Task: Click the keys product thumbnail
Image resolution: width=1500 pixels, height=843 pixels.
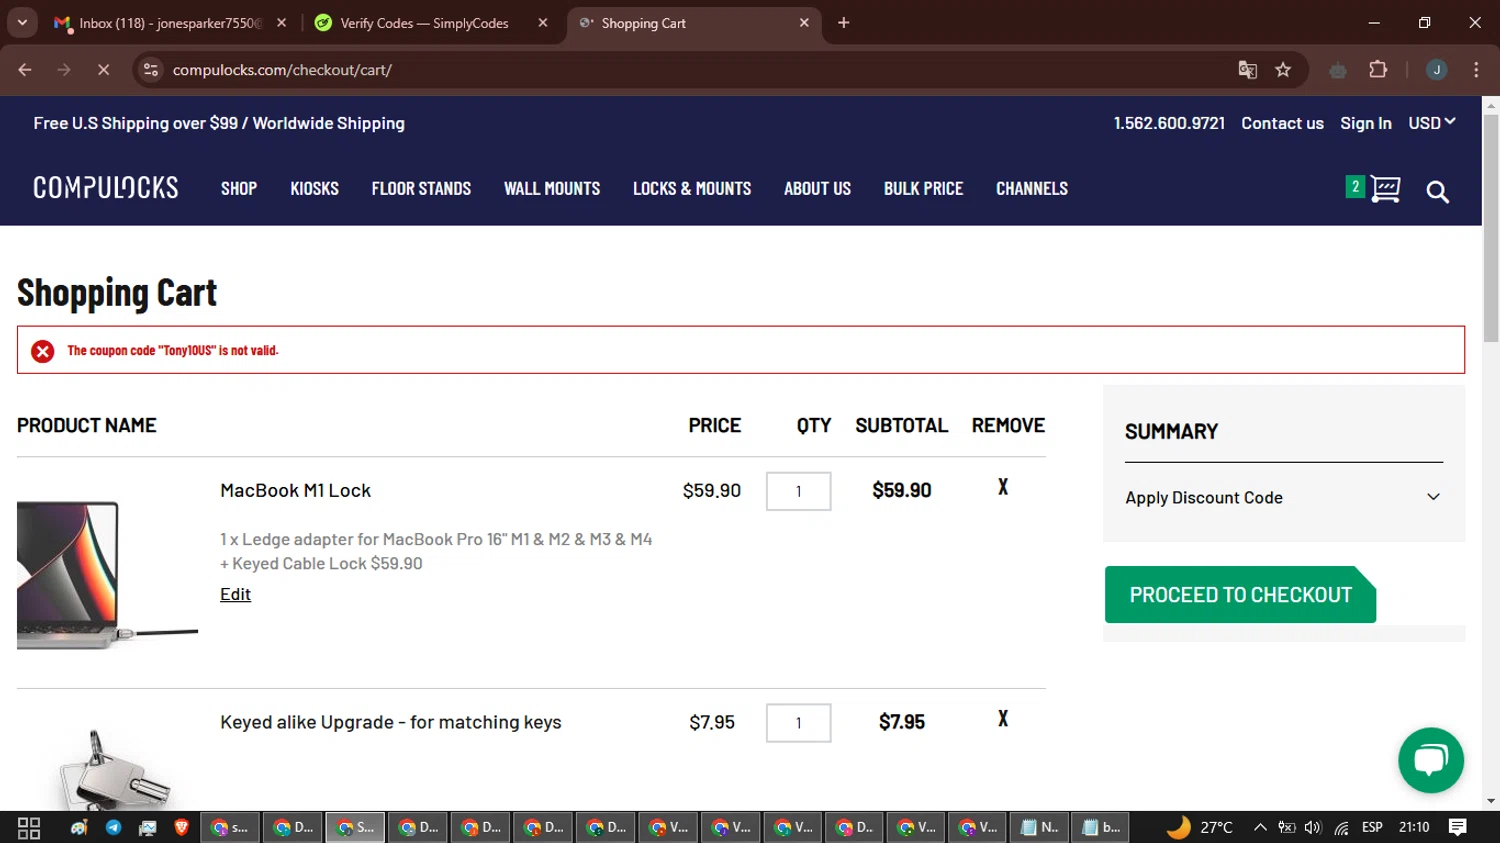Action: (115, 769)
